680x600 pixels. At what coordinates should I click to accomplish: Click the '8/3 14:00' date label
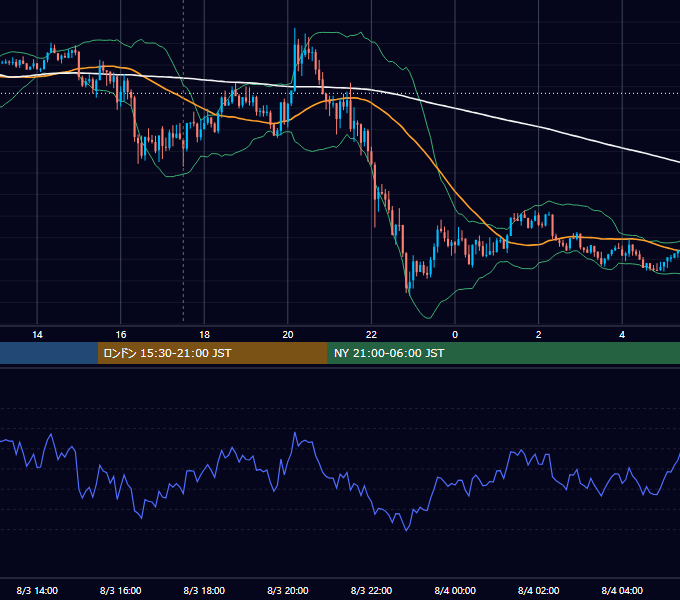click(x=37, y=590)
